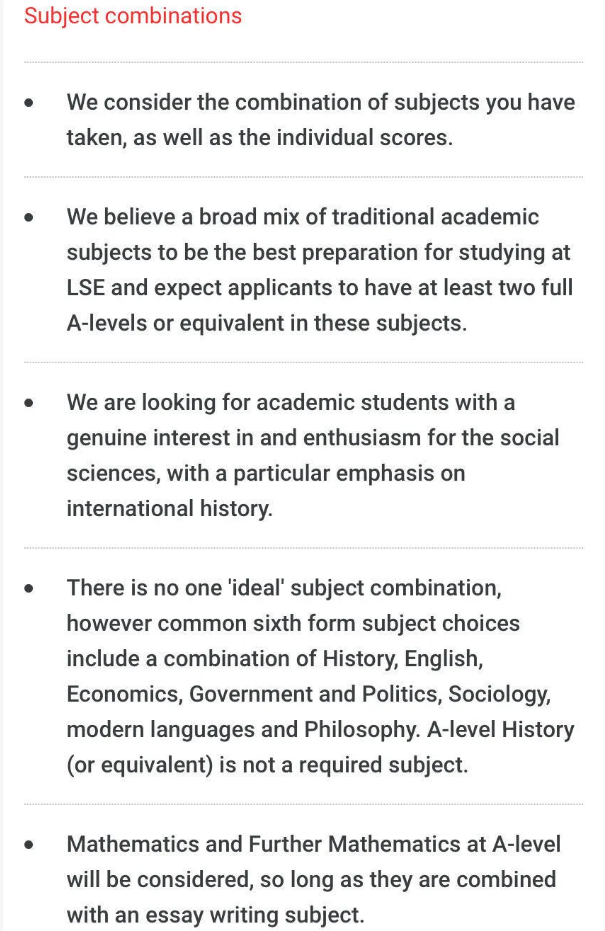Click 'however common sixth form subject choices'
The image size is (605, 931).
293,623
